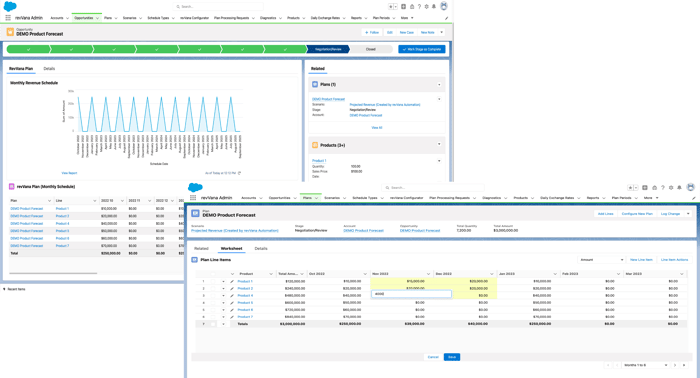Open the app launcher in the Plan window
The width and height of the screenshot is (700, 378).
point(193,198)
